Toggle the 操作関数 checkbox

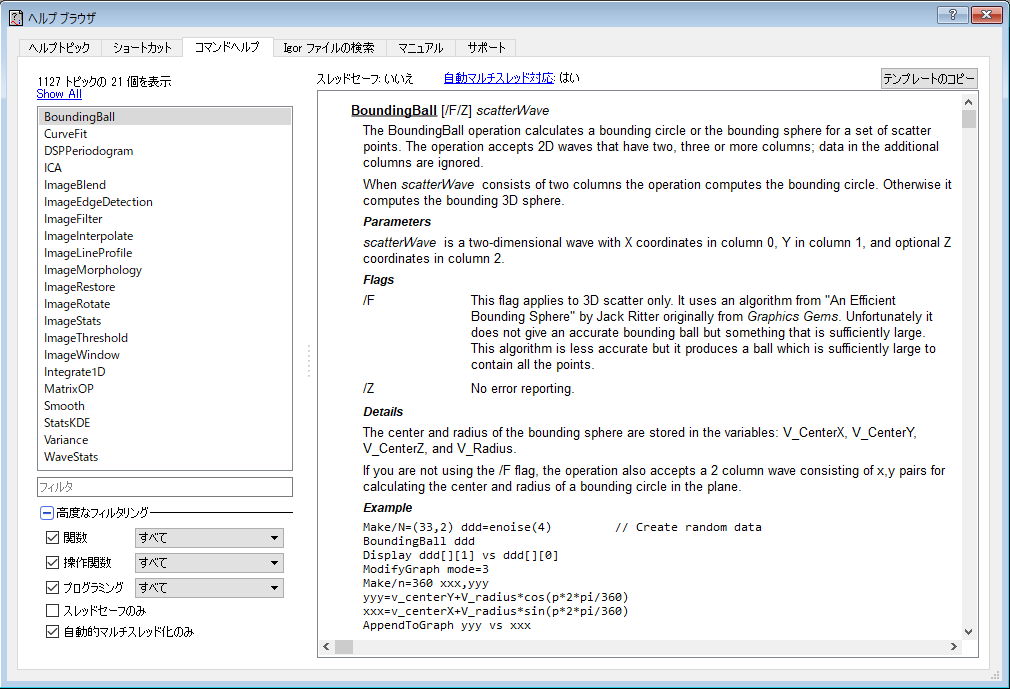[53, 563]
